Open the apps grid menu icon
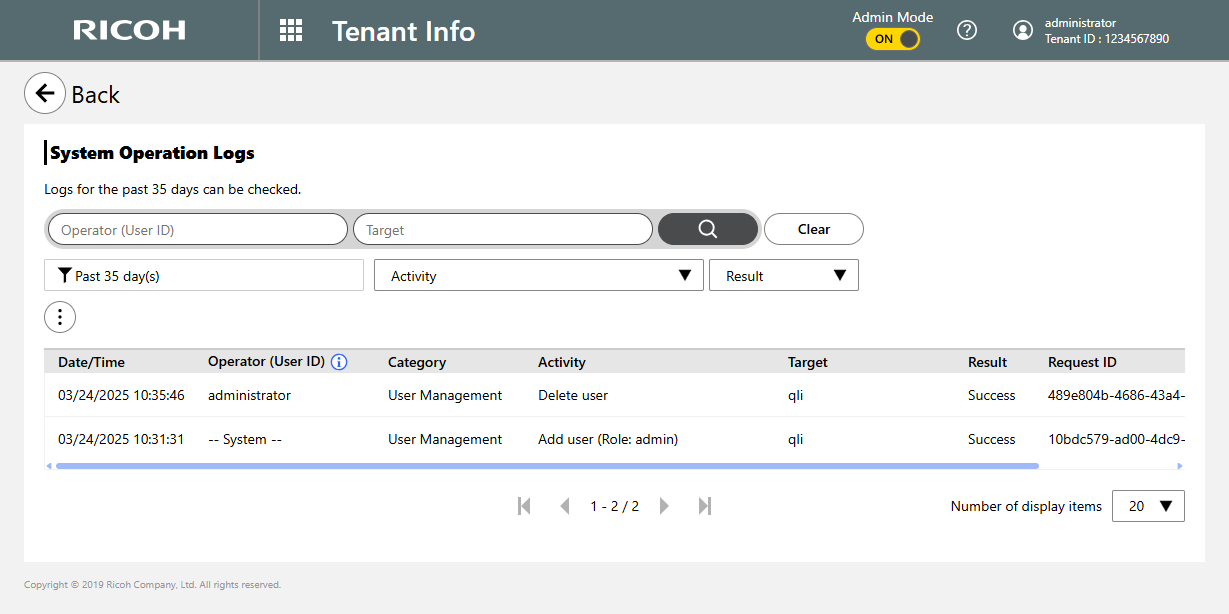 pos(291,30)
